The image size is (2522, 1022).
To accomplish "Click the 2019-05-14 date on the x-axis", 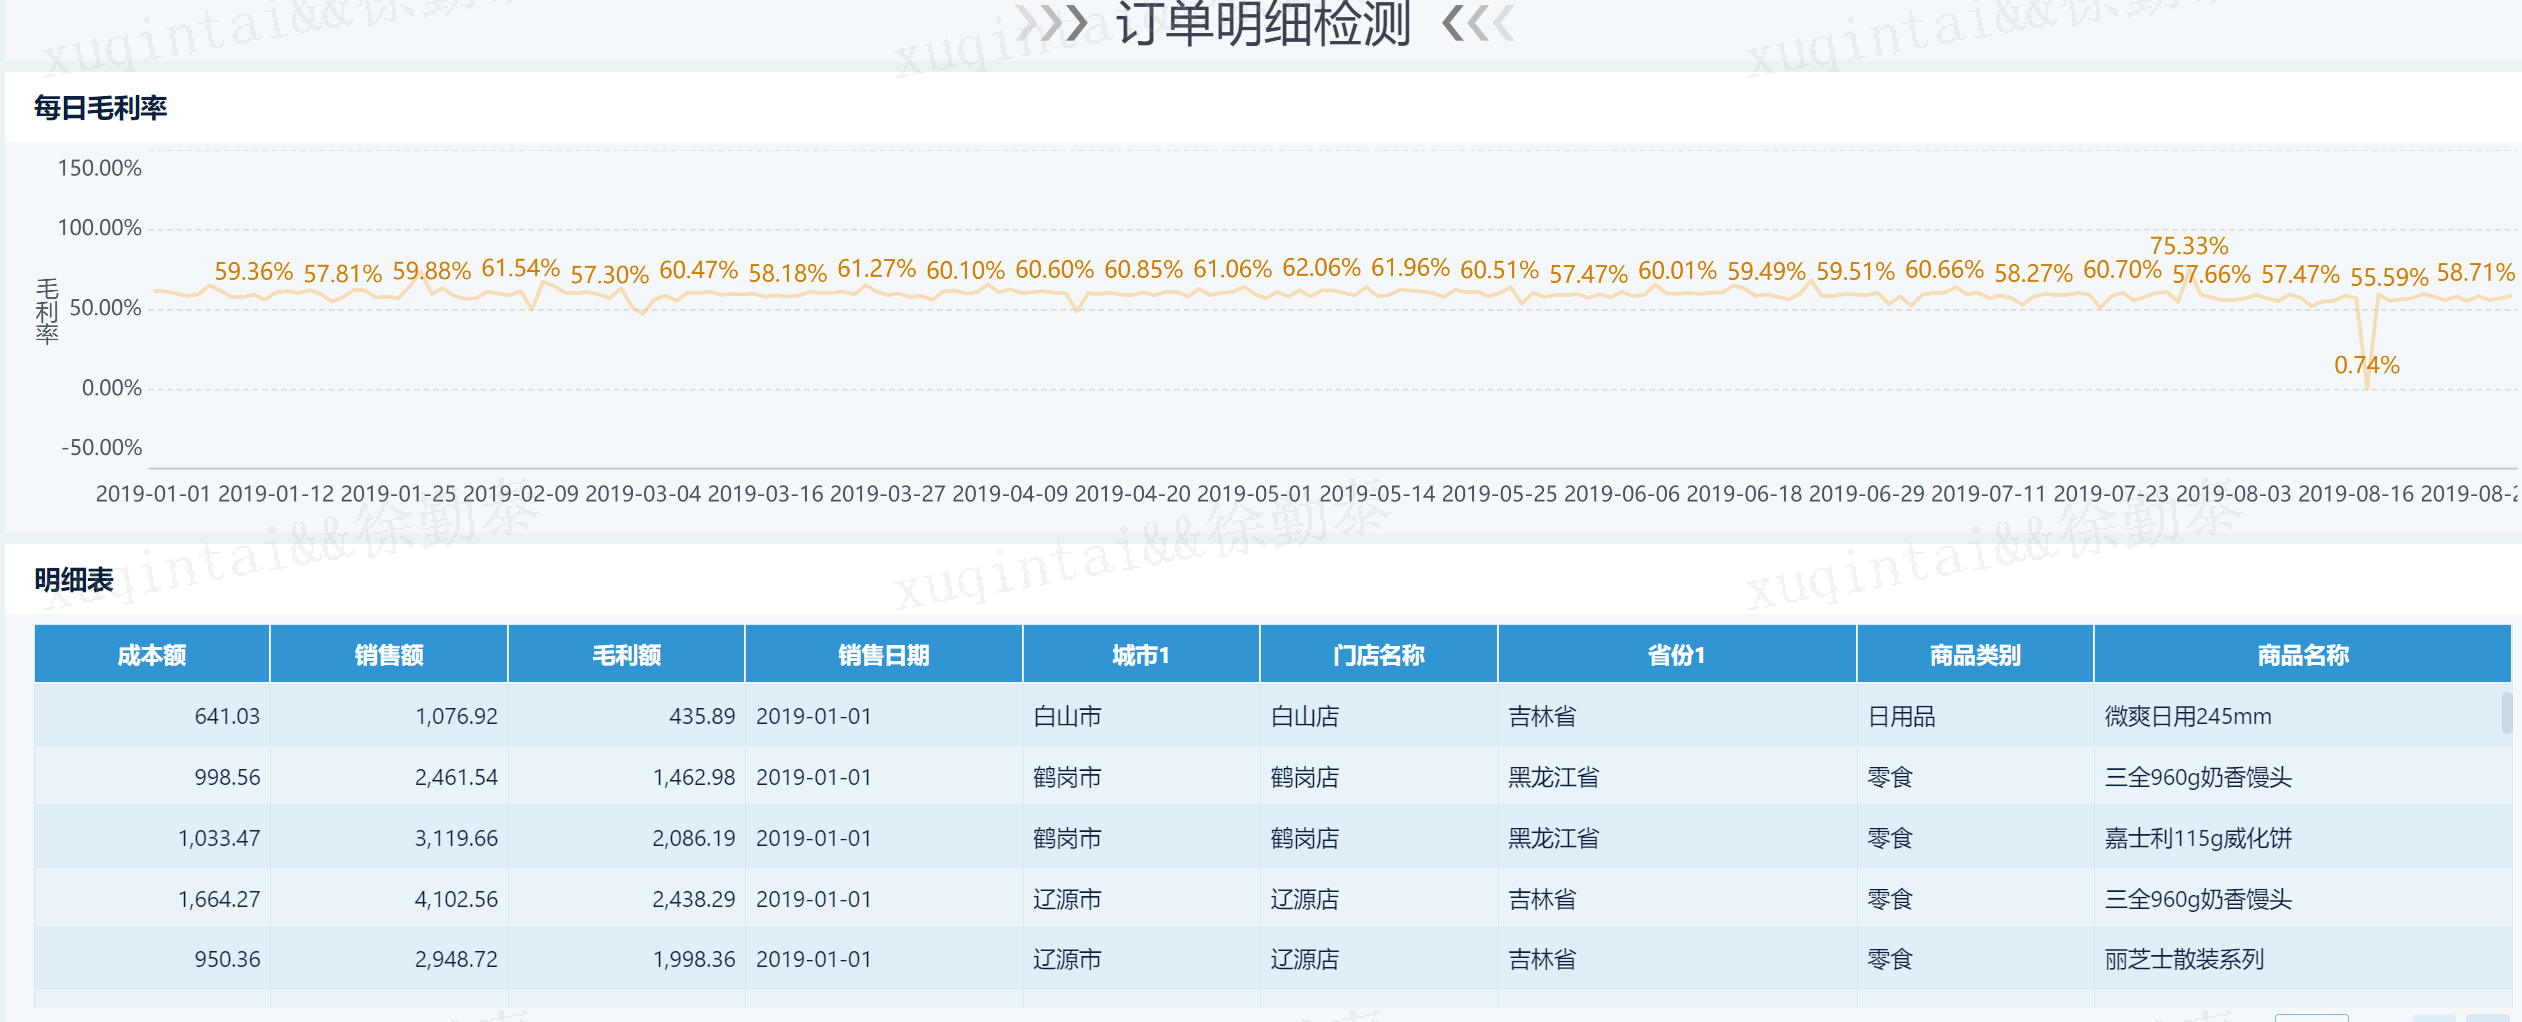I will (x=1376, y=494).
